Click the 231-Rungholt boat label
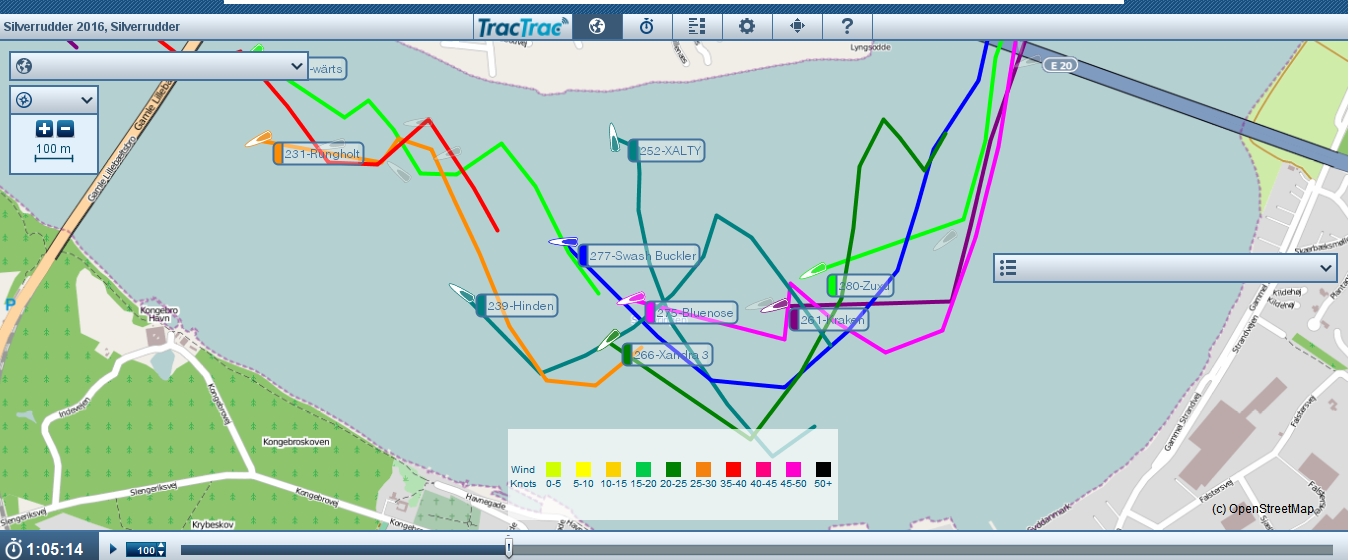1349x560 pixels. click(x=322, y=154)
